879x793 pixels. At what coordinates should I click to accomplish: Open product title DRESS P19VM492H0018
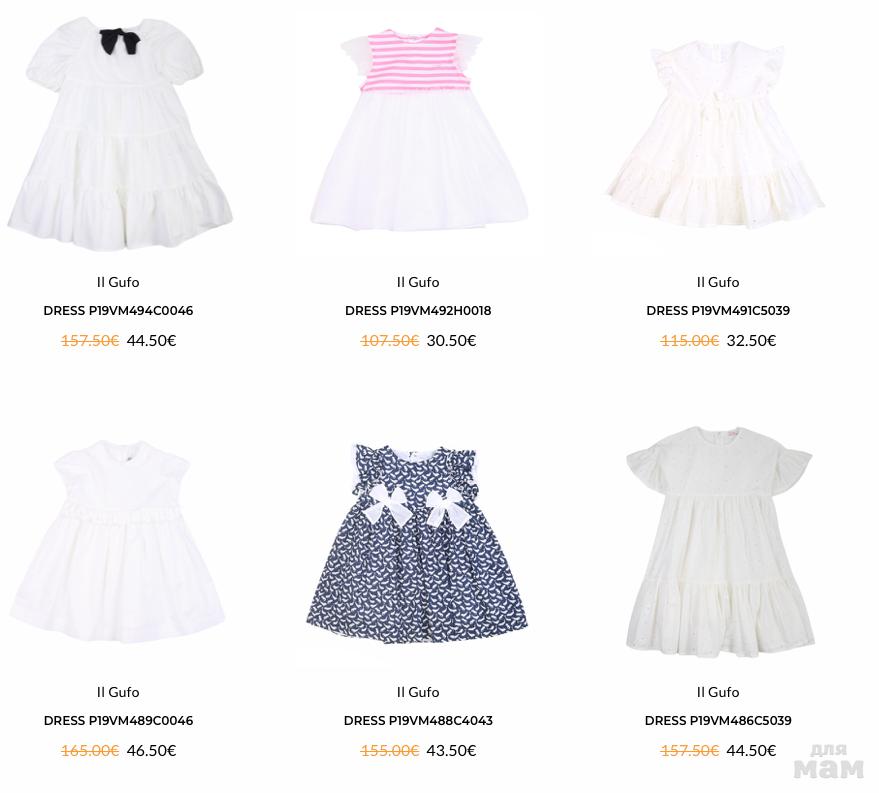point(418,310)
